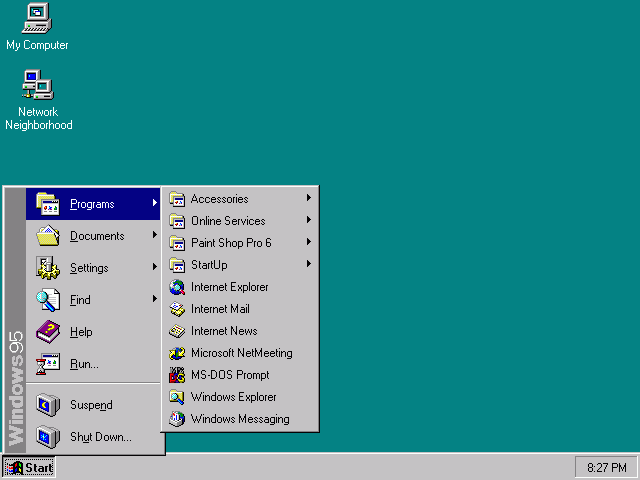The height and width of the screenshot is (480, 640).
Task: Launch MS-DOS Prompt via its label
Action: point(230,375)
